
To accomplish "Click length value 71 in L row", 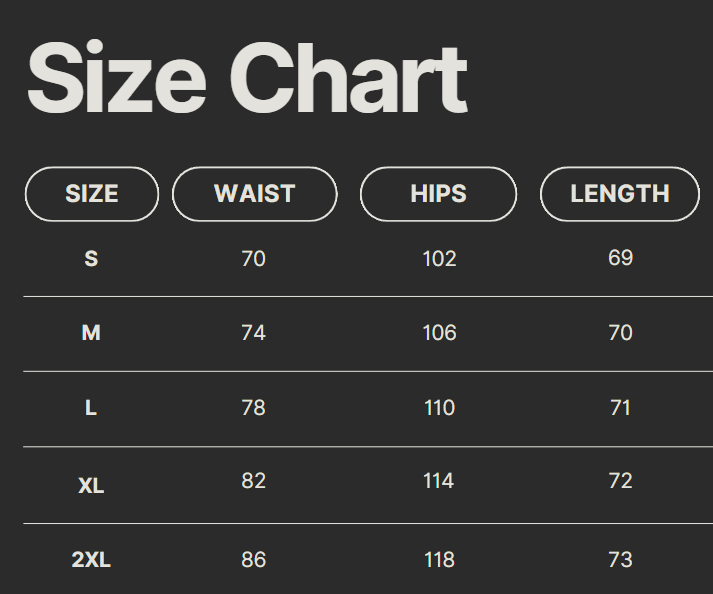I will (620, 408).
